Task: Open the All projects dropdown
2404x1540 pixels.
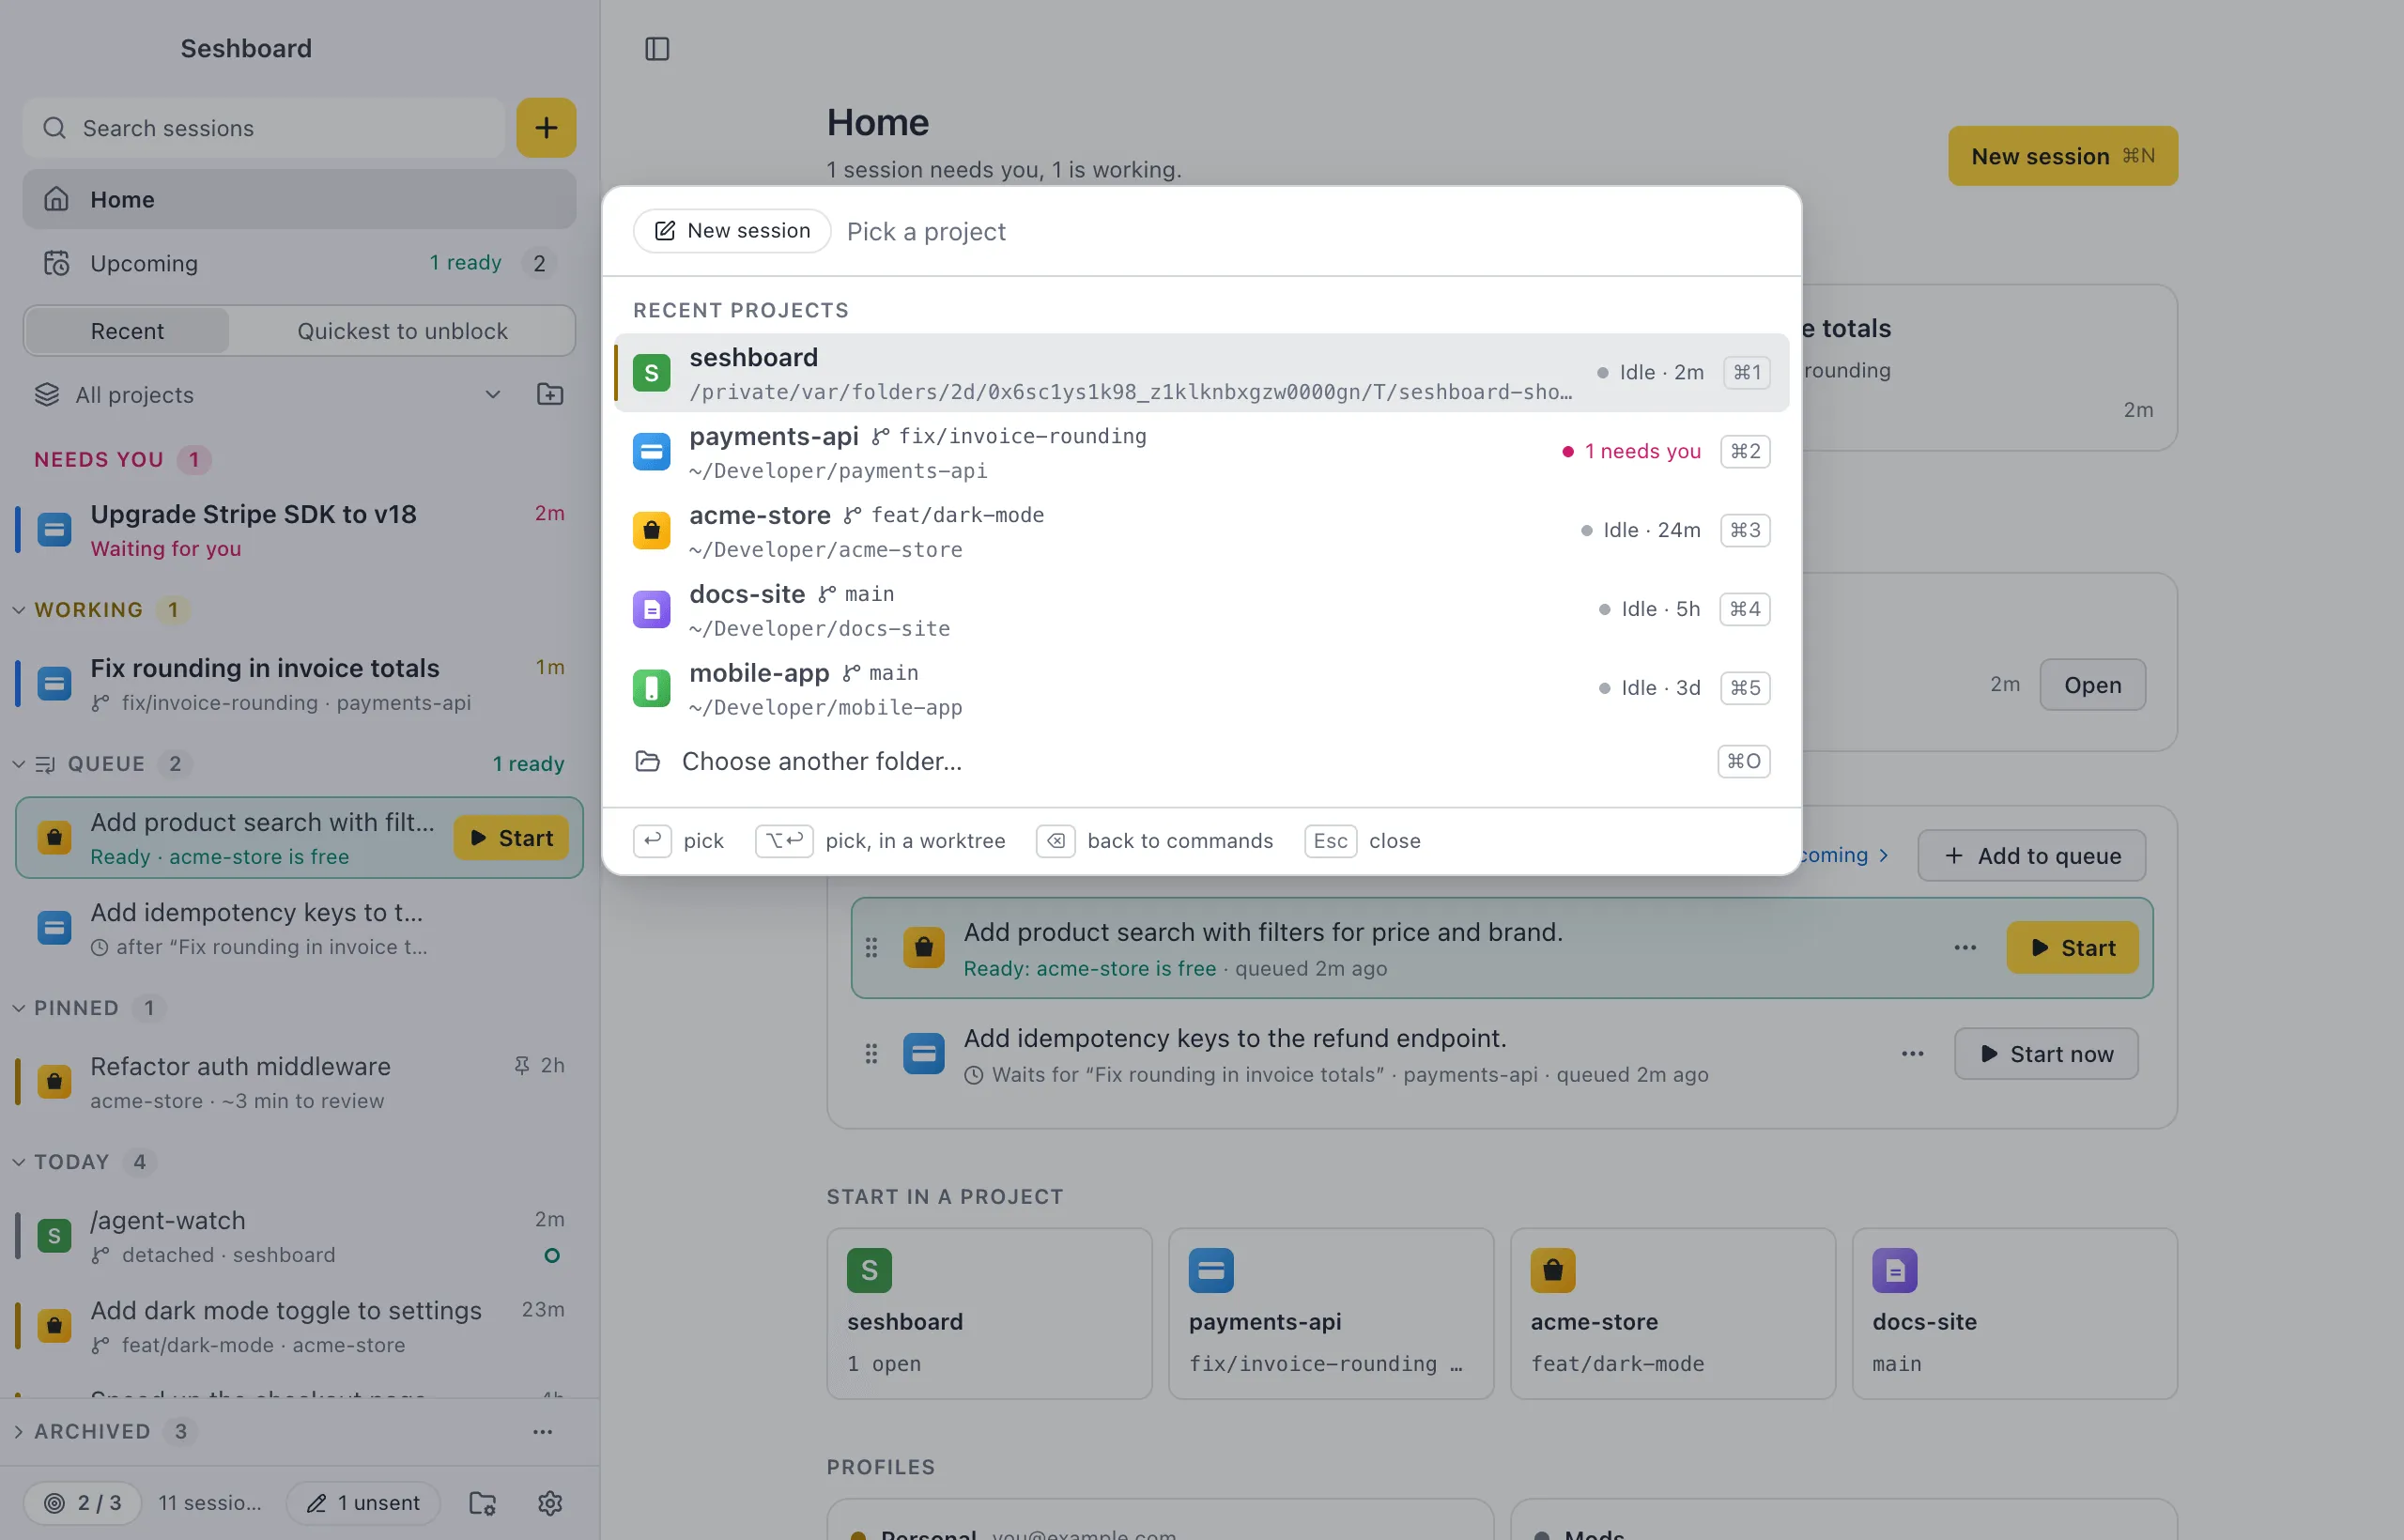Action: [268, 394]
